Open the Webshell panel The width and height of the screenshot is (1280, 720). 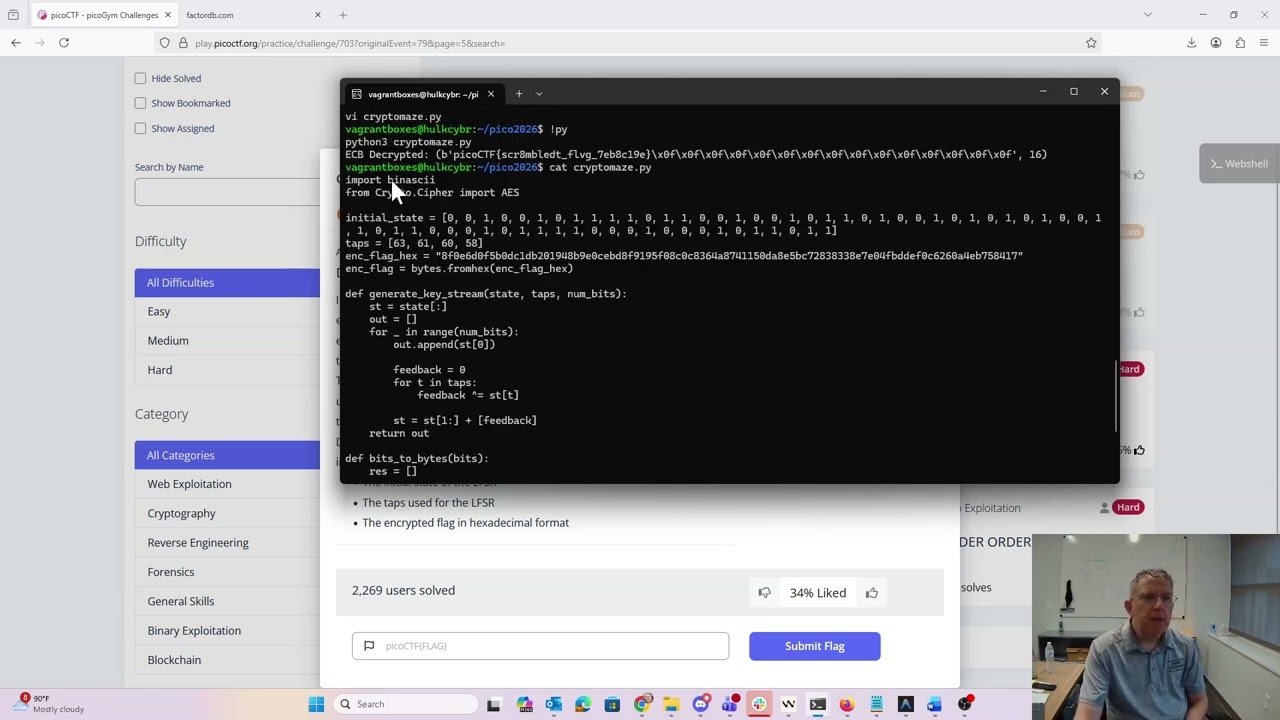1239,164
